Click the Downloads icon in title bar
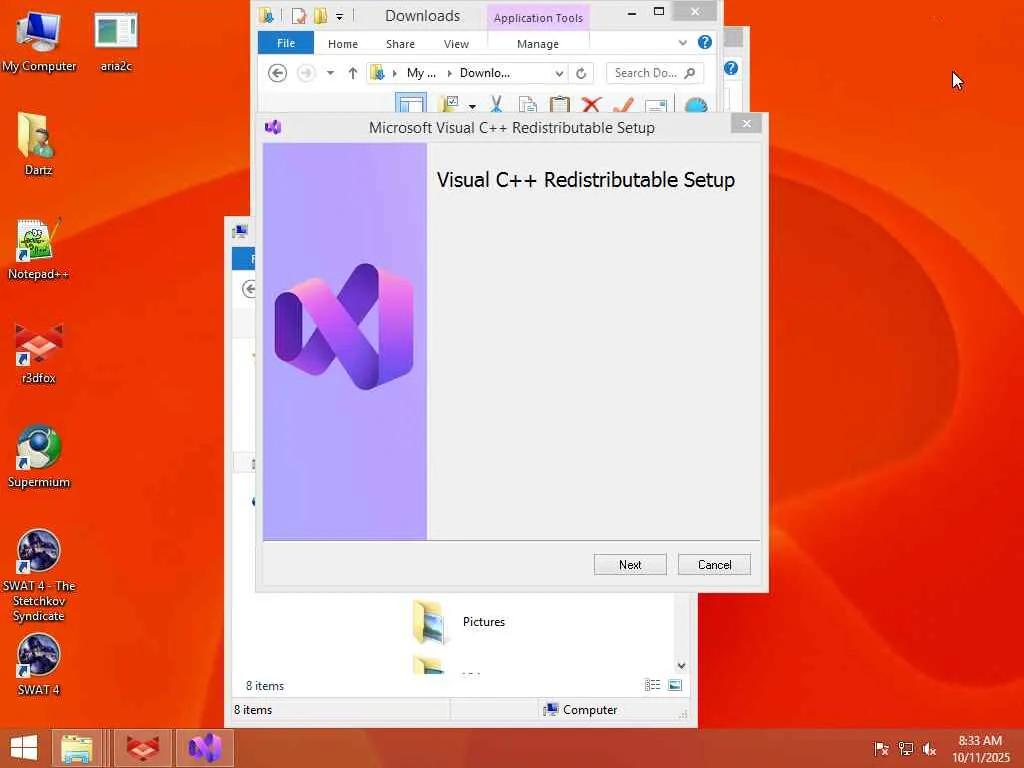This screenshot has width=1024, height=768. click(266, 15)
